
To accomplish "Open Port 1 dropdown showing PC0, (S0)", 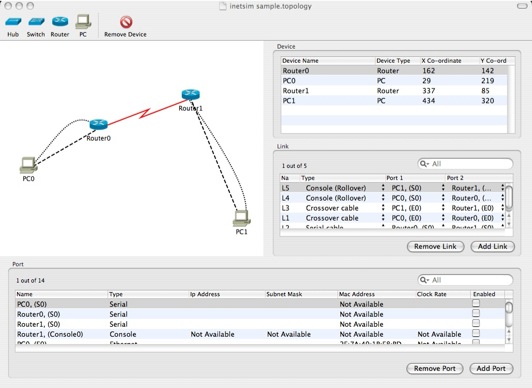I will 443,198.
